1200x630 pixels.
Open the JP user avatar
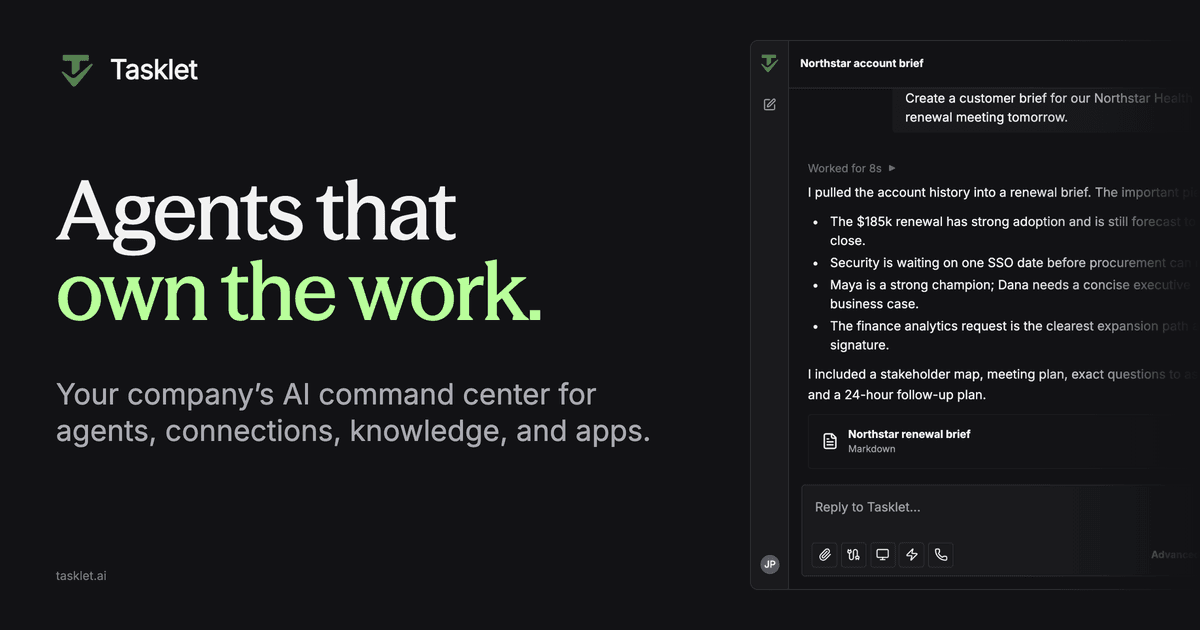[x=769, y=564]
